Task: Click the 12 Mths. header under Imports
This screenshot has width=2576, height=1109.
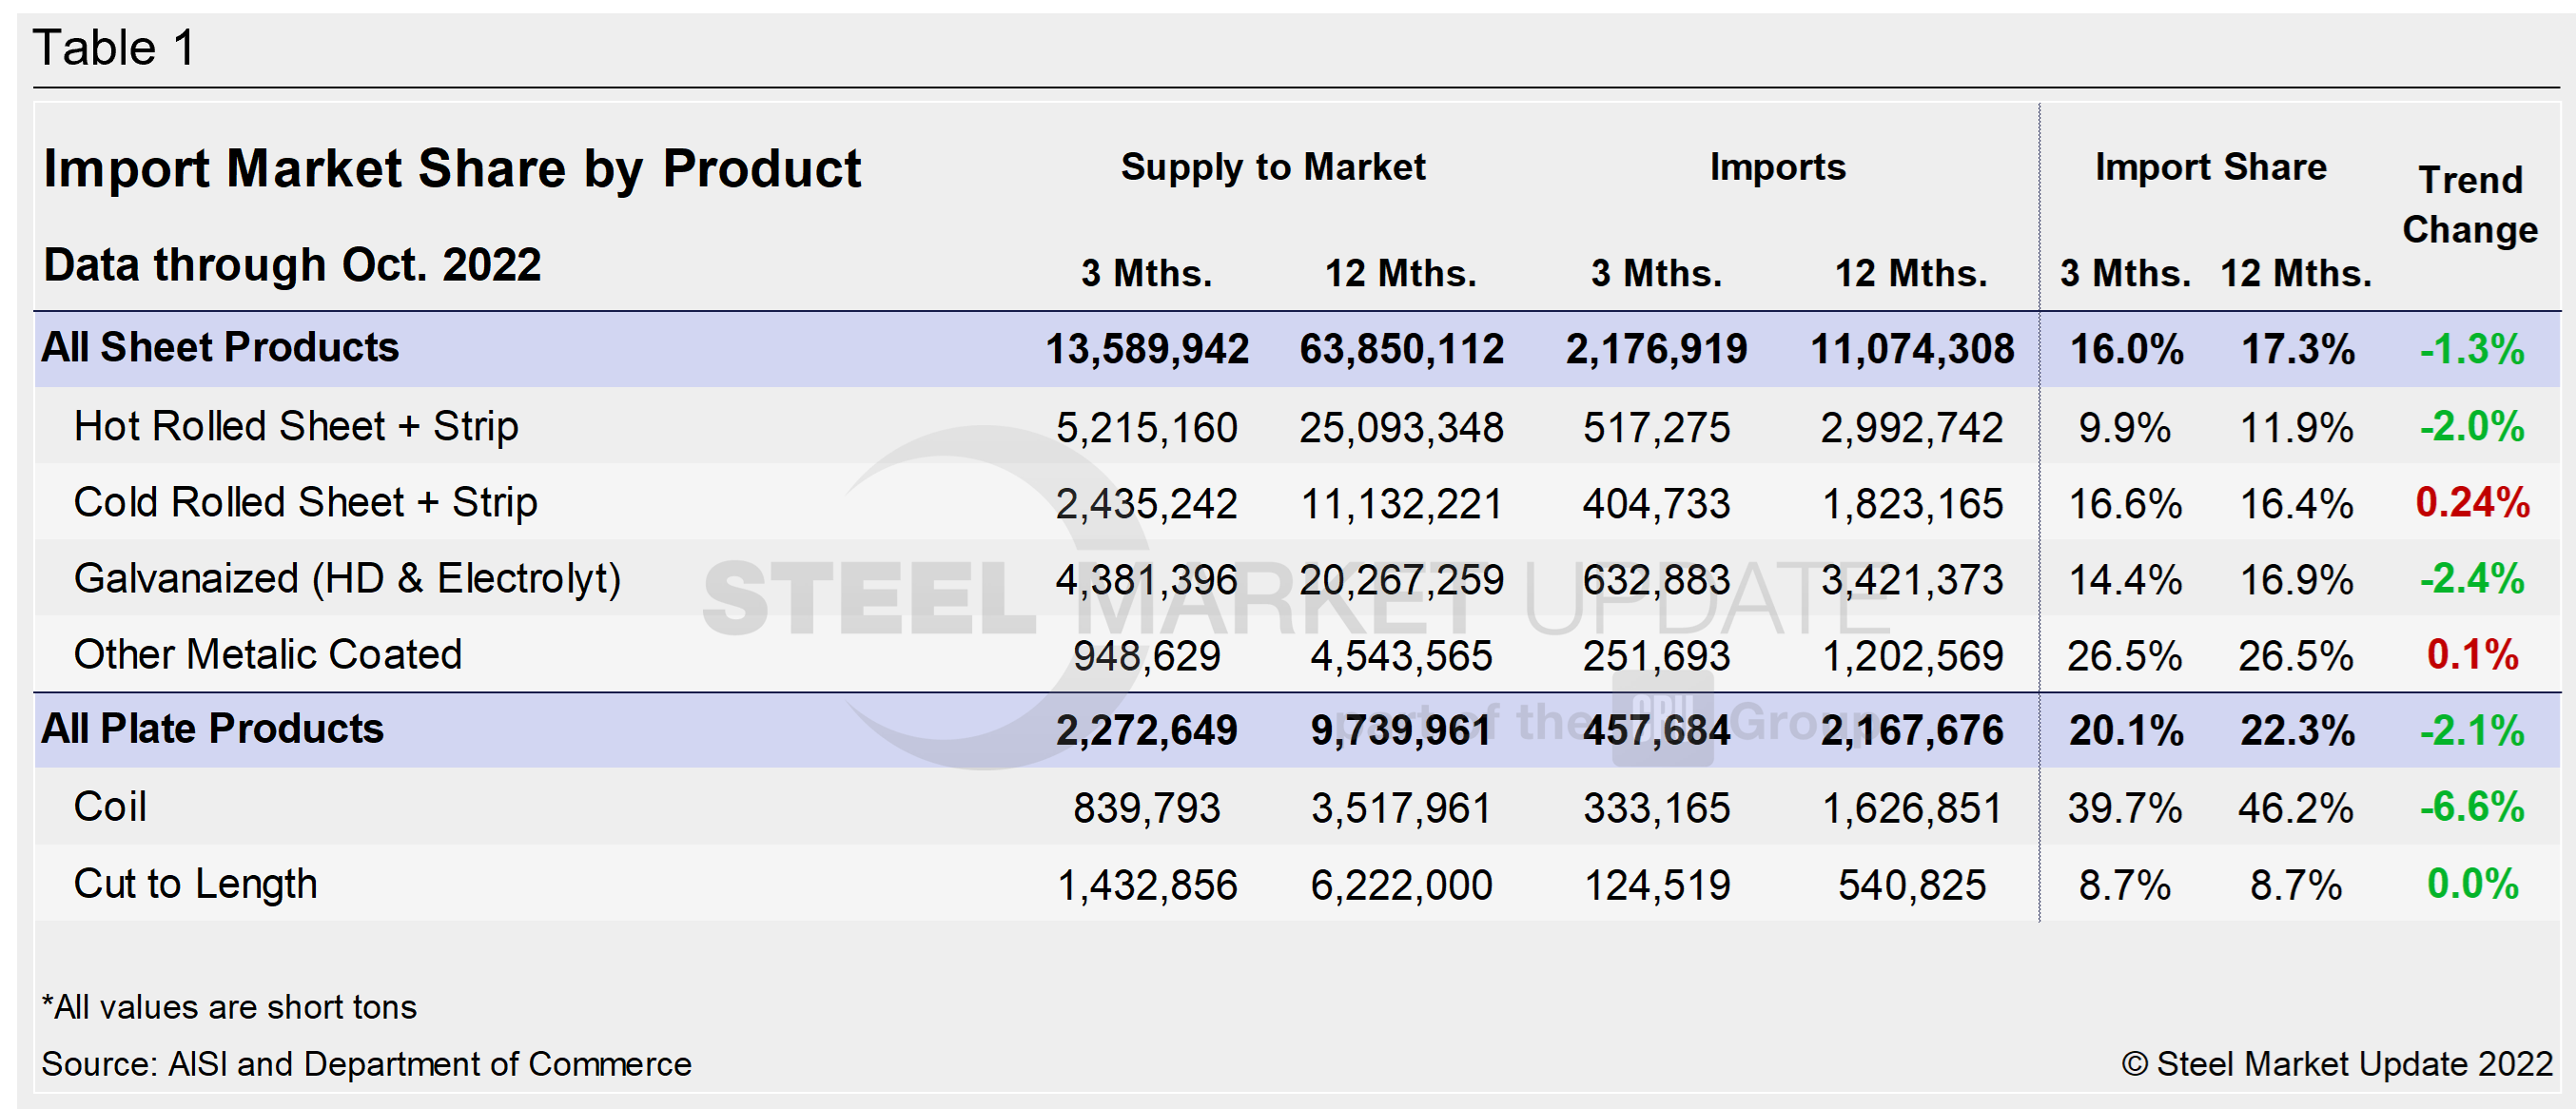Action: coord(1914,274)
